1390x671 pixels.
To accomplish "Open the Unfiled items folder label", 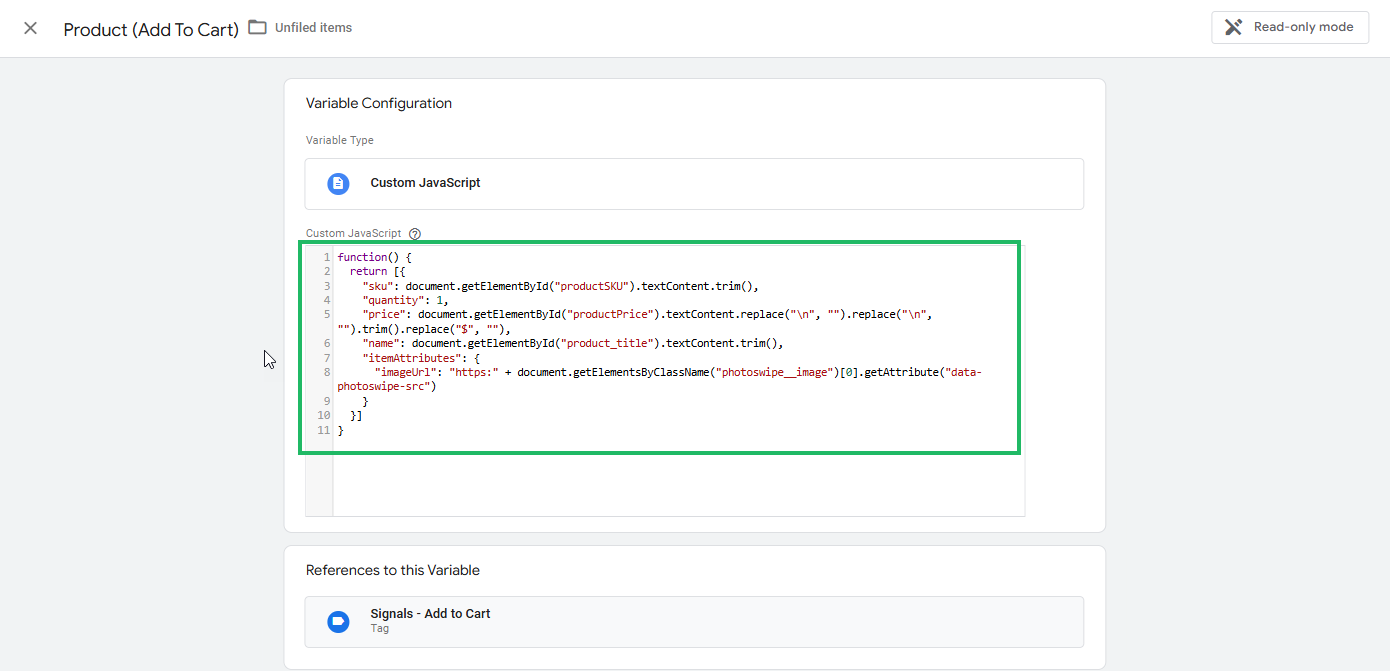I will (313, 28).
